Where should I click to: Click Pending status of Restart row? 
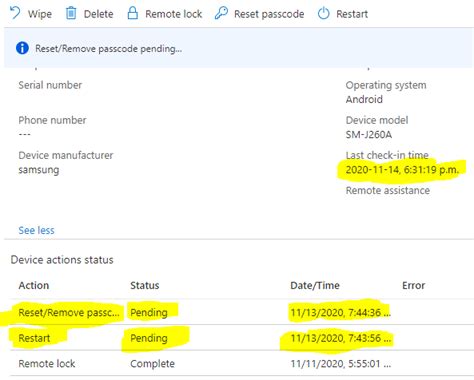click(149, 338)
